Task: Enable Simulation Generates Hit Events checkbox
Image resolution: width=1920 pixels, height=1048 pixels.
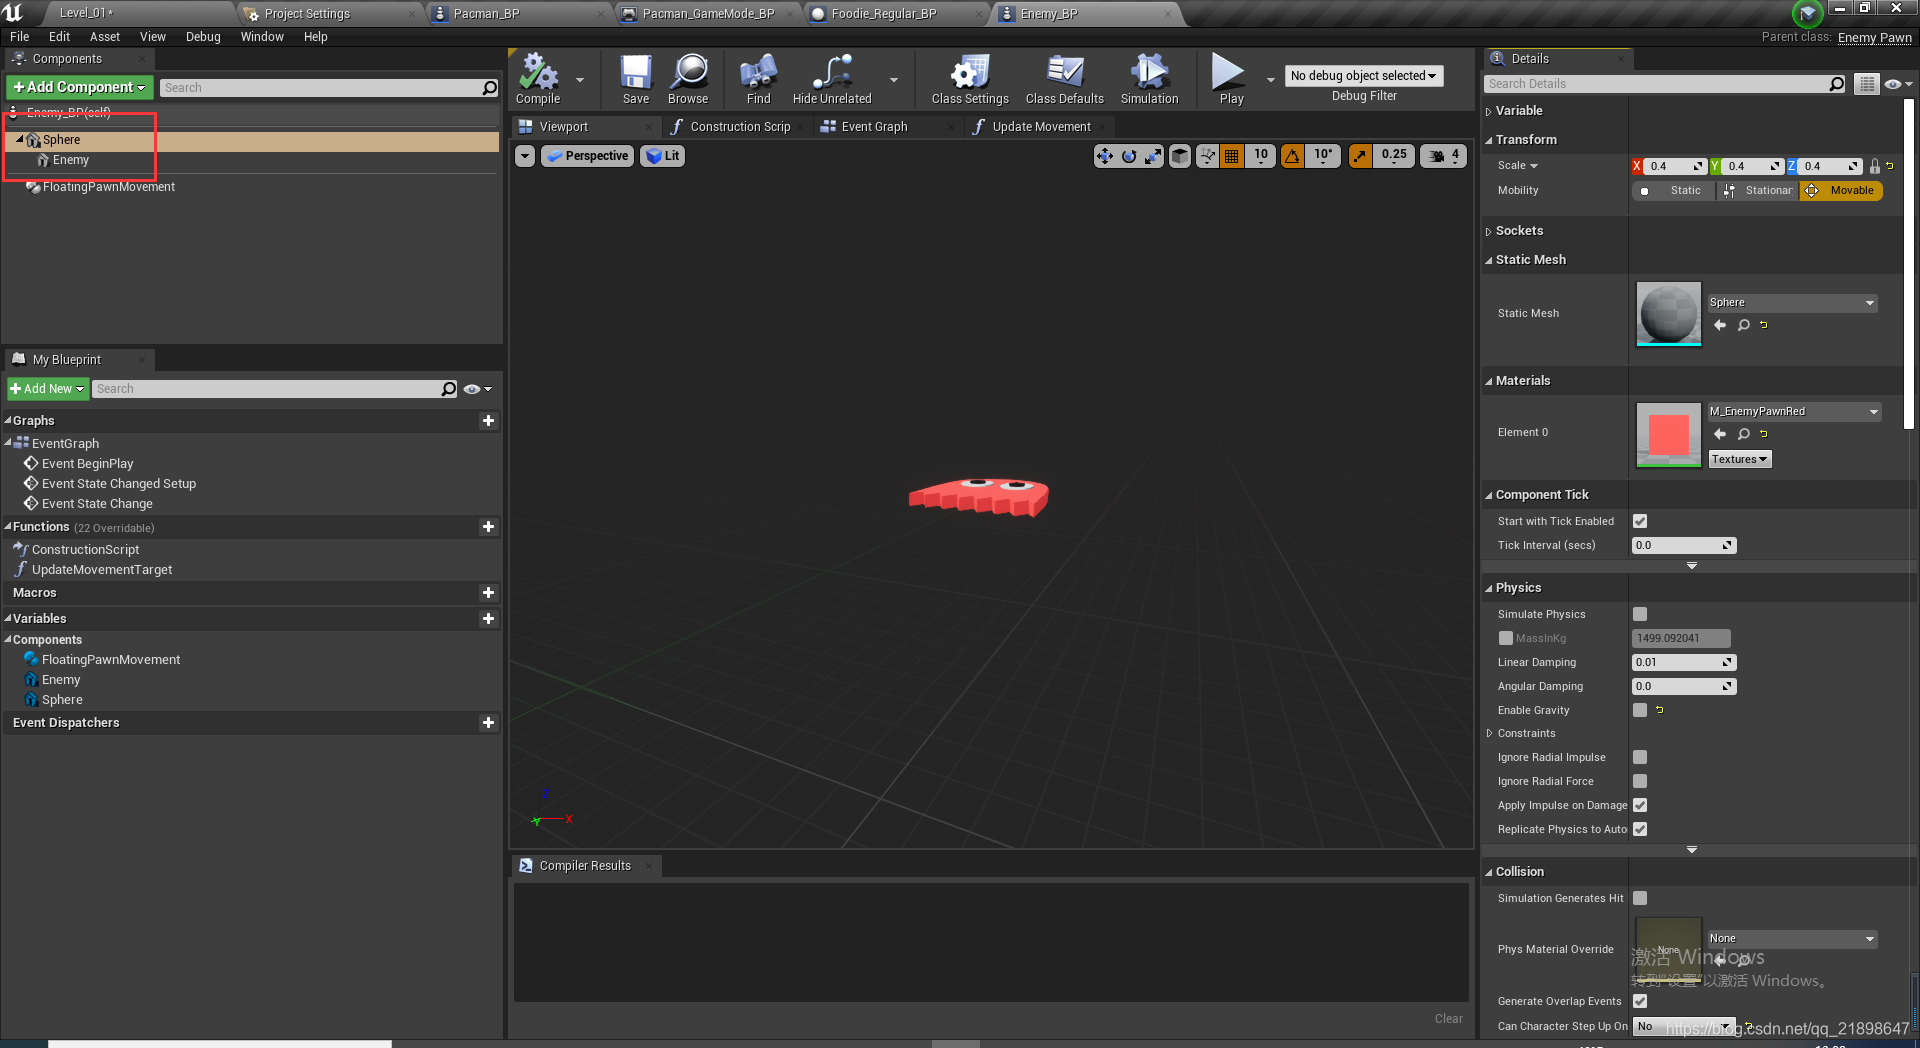Action: 1640,898
